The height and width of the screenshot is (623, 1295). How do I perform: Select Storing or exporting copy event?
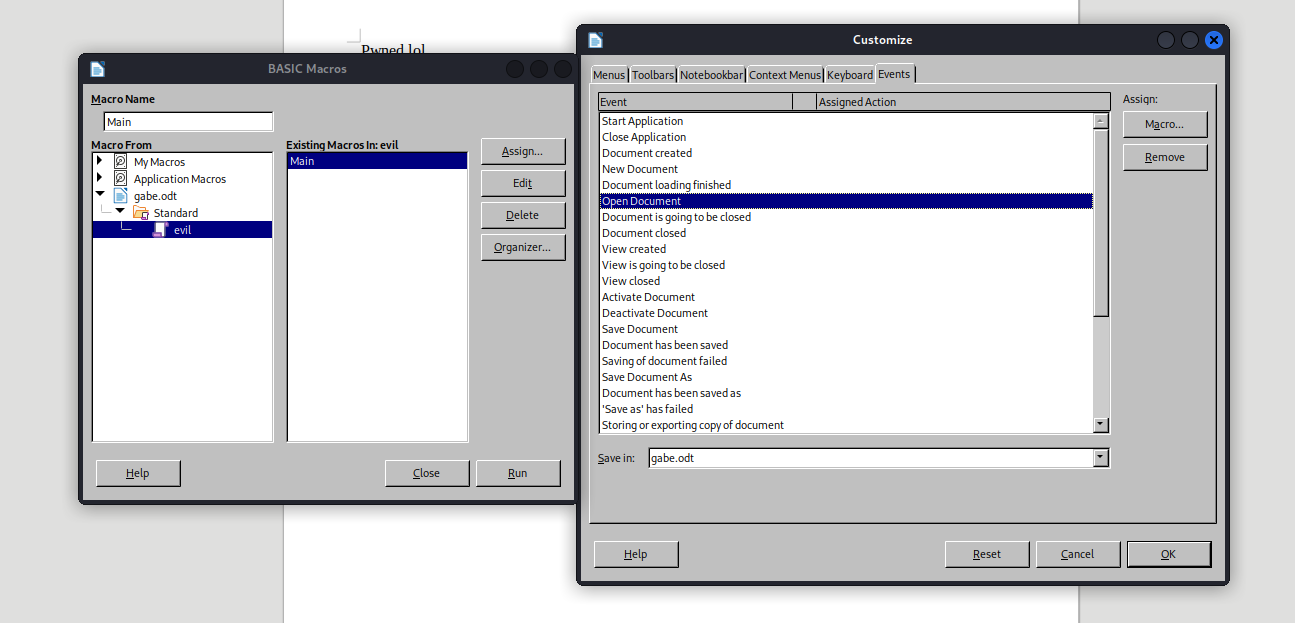coord(846,425)
